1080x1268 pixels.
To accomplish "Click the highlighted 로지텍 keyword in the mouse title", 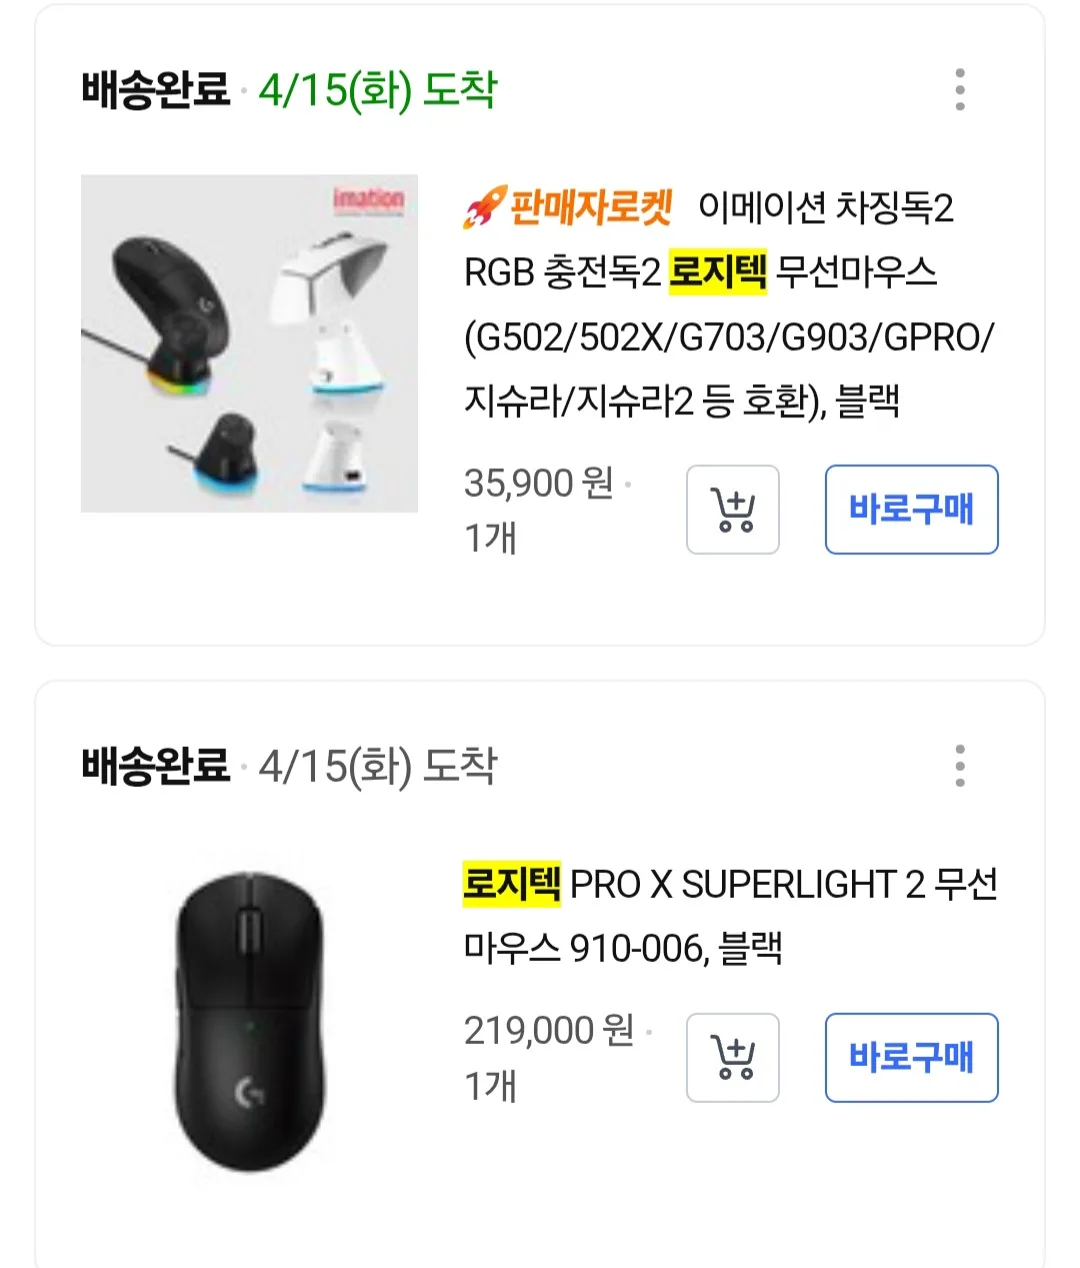I will 512,883.
